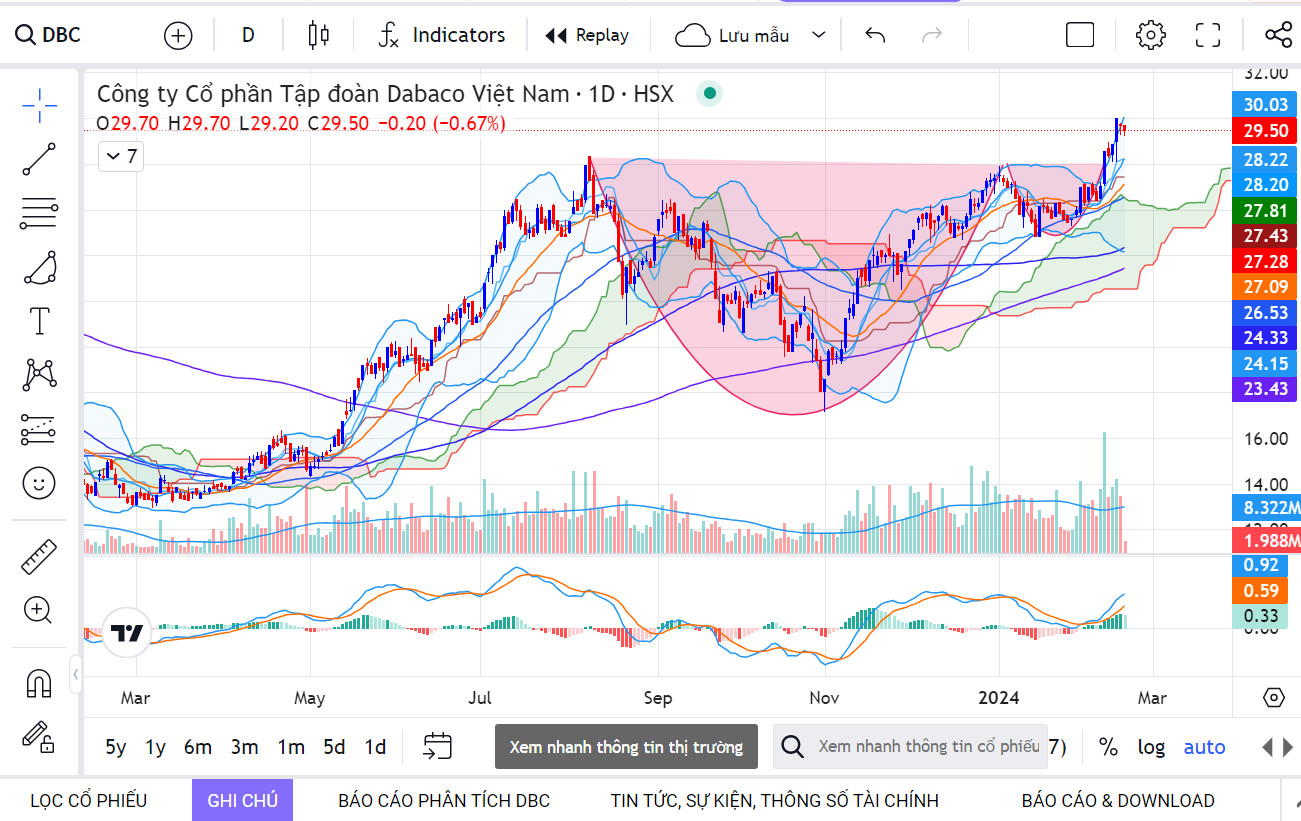Image resolution: width=1301 pixels, height=821 pixels.
Task: Enter fullscreen mode
Action: pos(1209,35)
